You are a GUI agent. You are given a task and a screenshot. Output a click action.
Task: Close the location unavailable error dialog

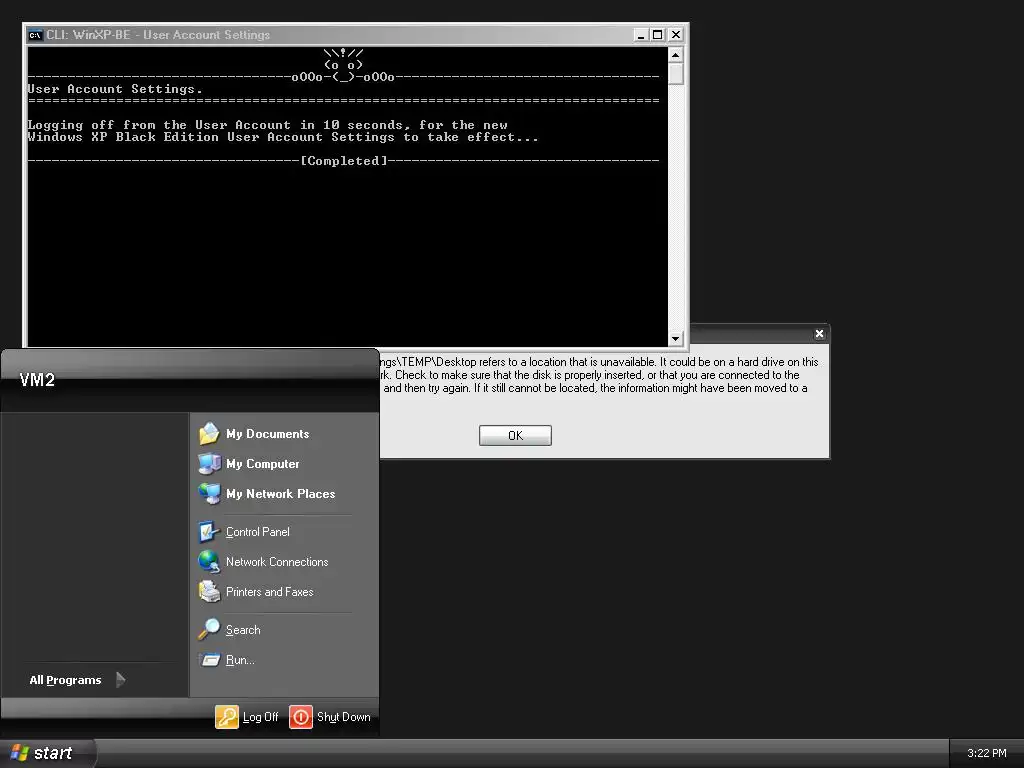tap(820, 334)
